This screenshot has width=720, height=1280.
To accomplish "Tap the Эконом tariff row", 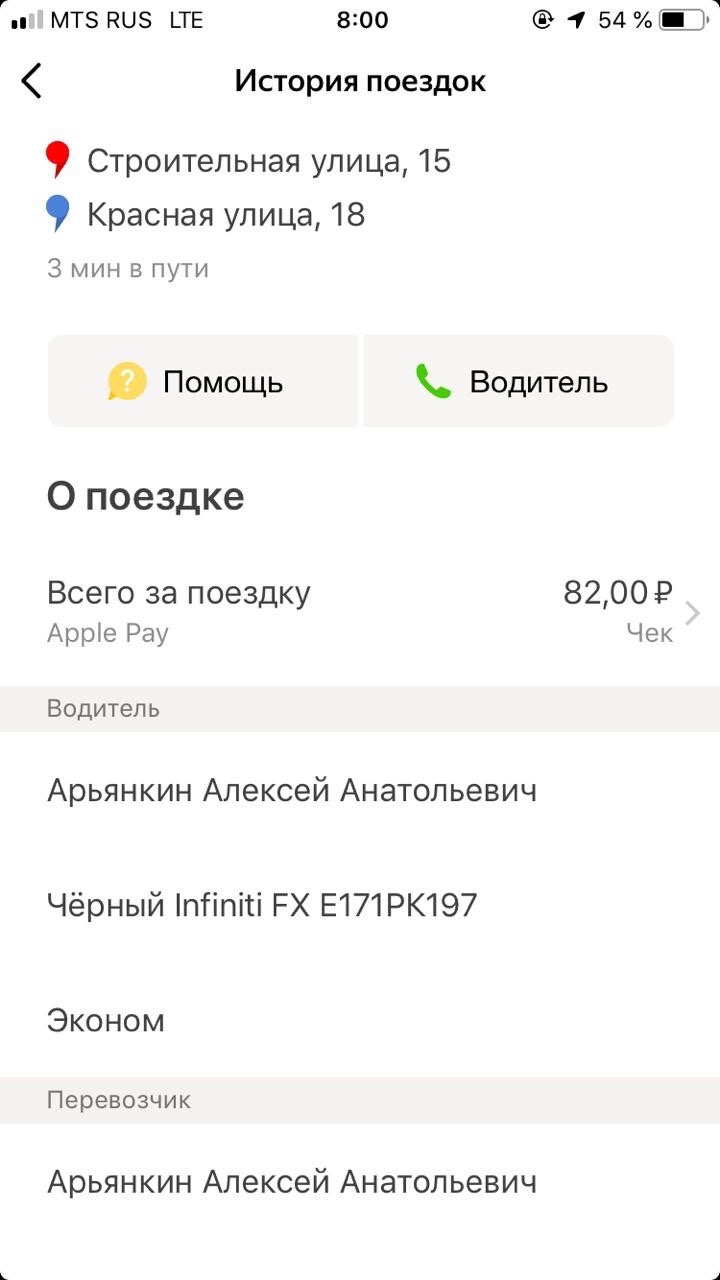I will tap(105, 1021).
